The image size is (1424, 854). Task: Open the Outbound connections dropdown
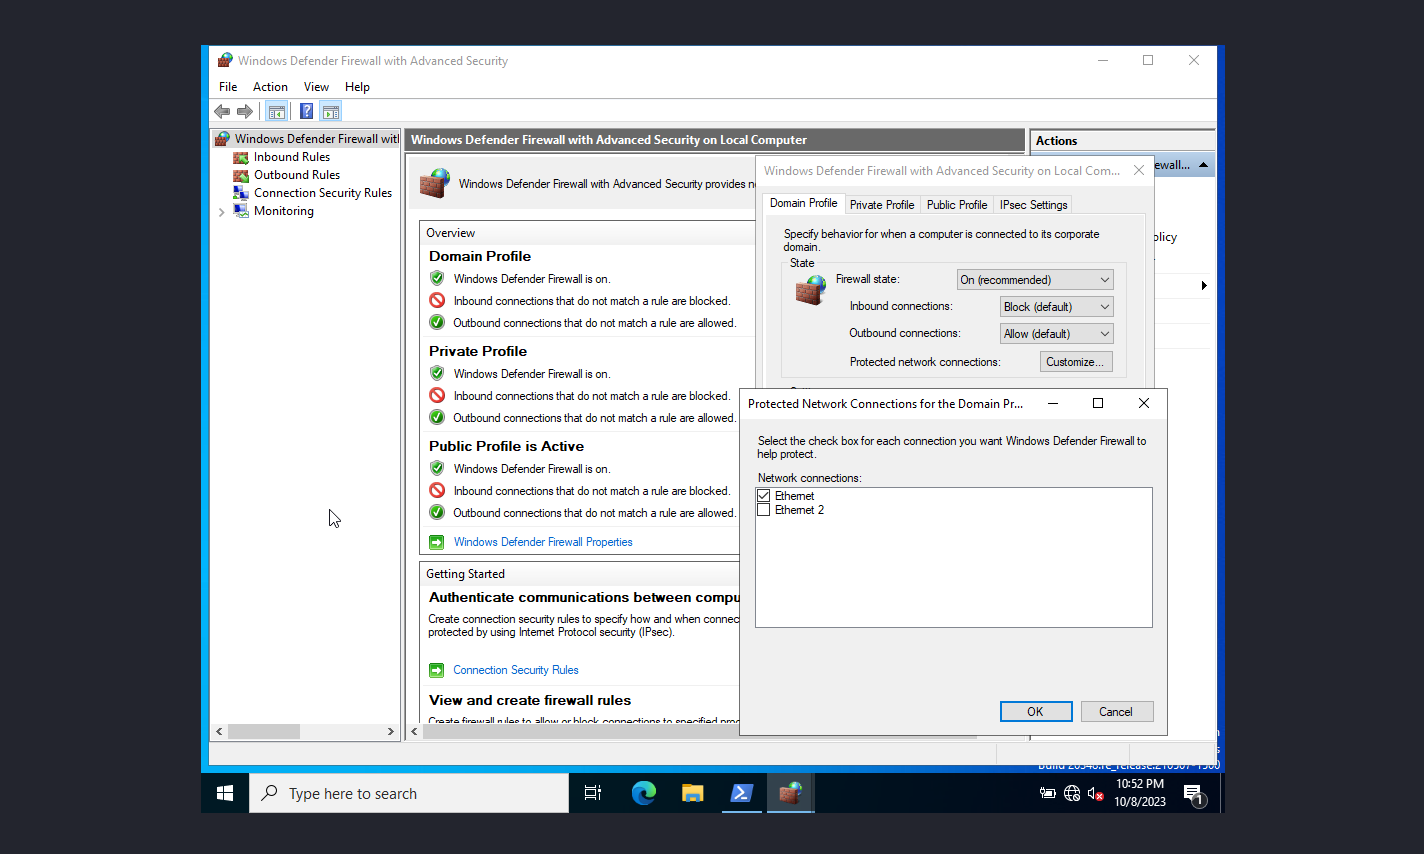click(x=1057, y=334)
